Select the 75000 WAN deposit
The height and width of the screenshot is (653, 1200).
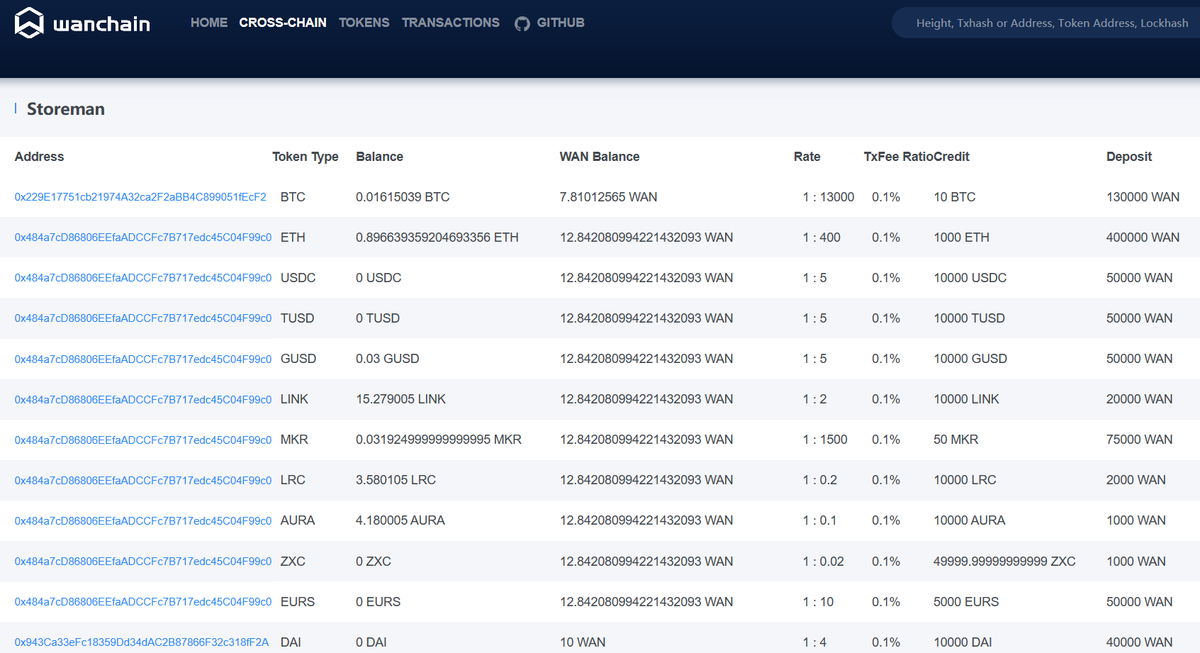click(1139, 440)
